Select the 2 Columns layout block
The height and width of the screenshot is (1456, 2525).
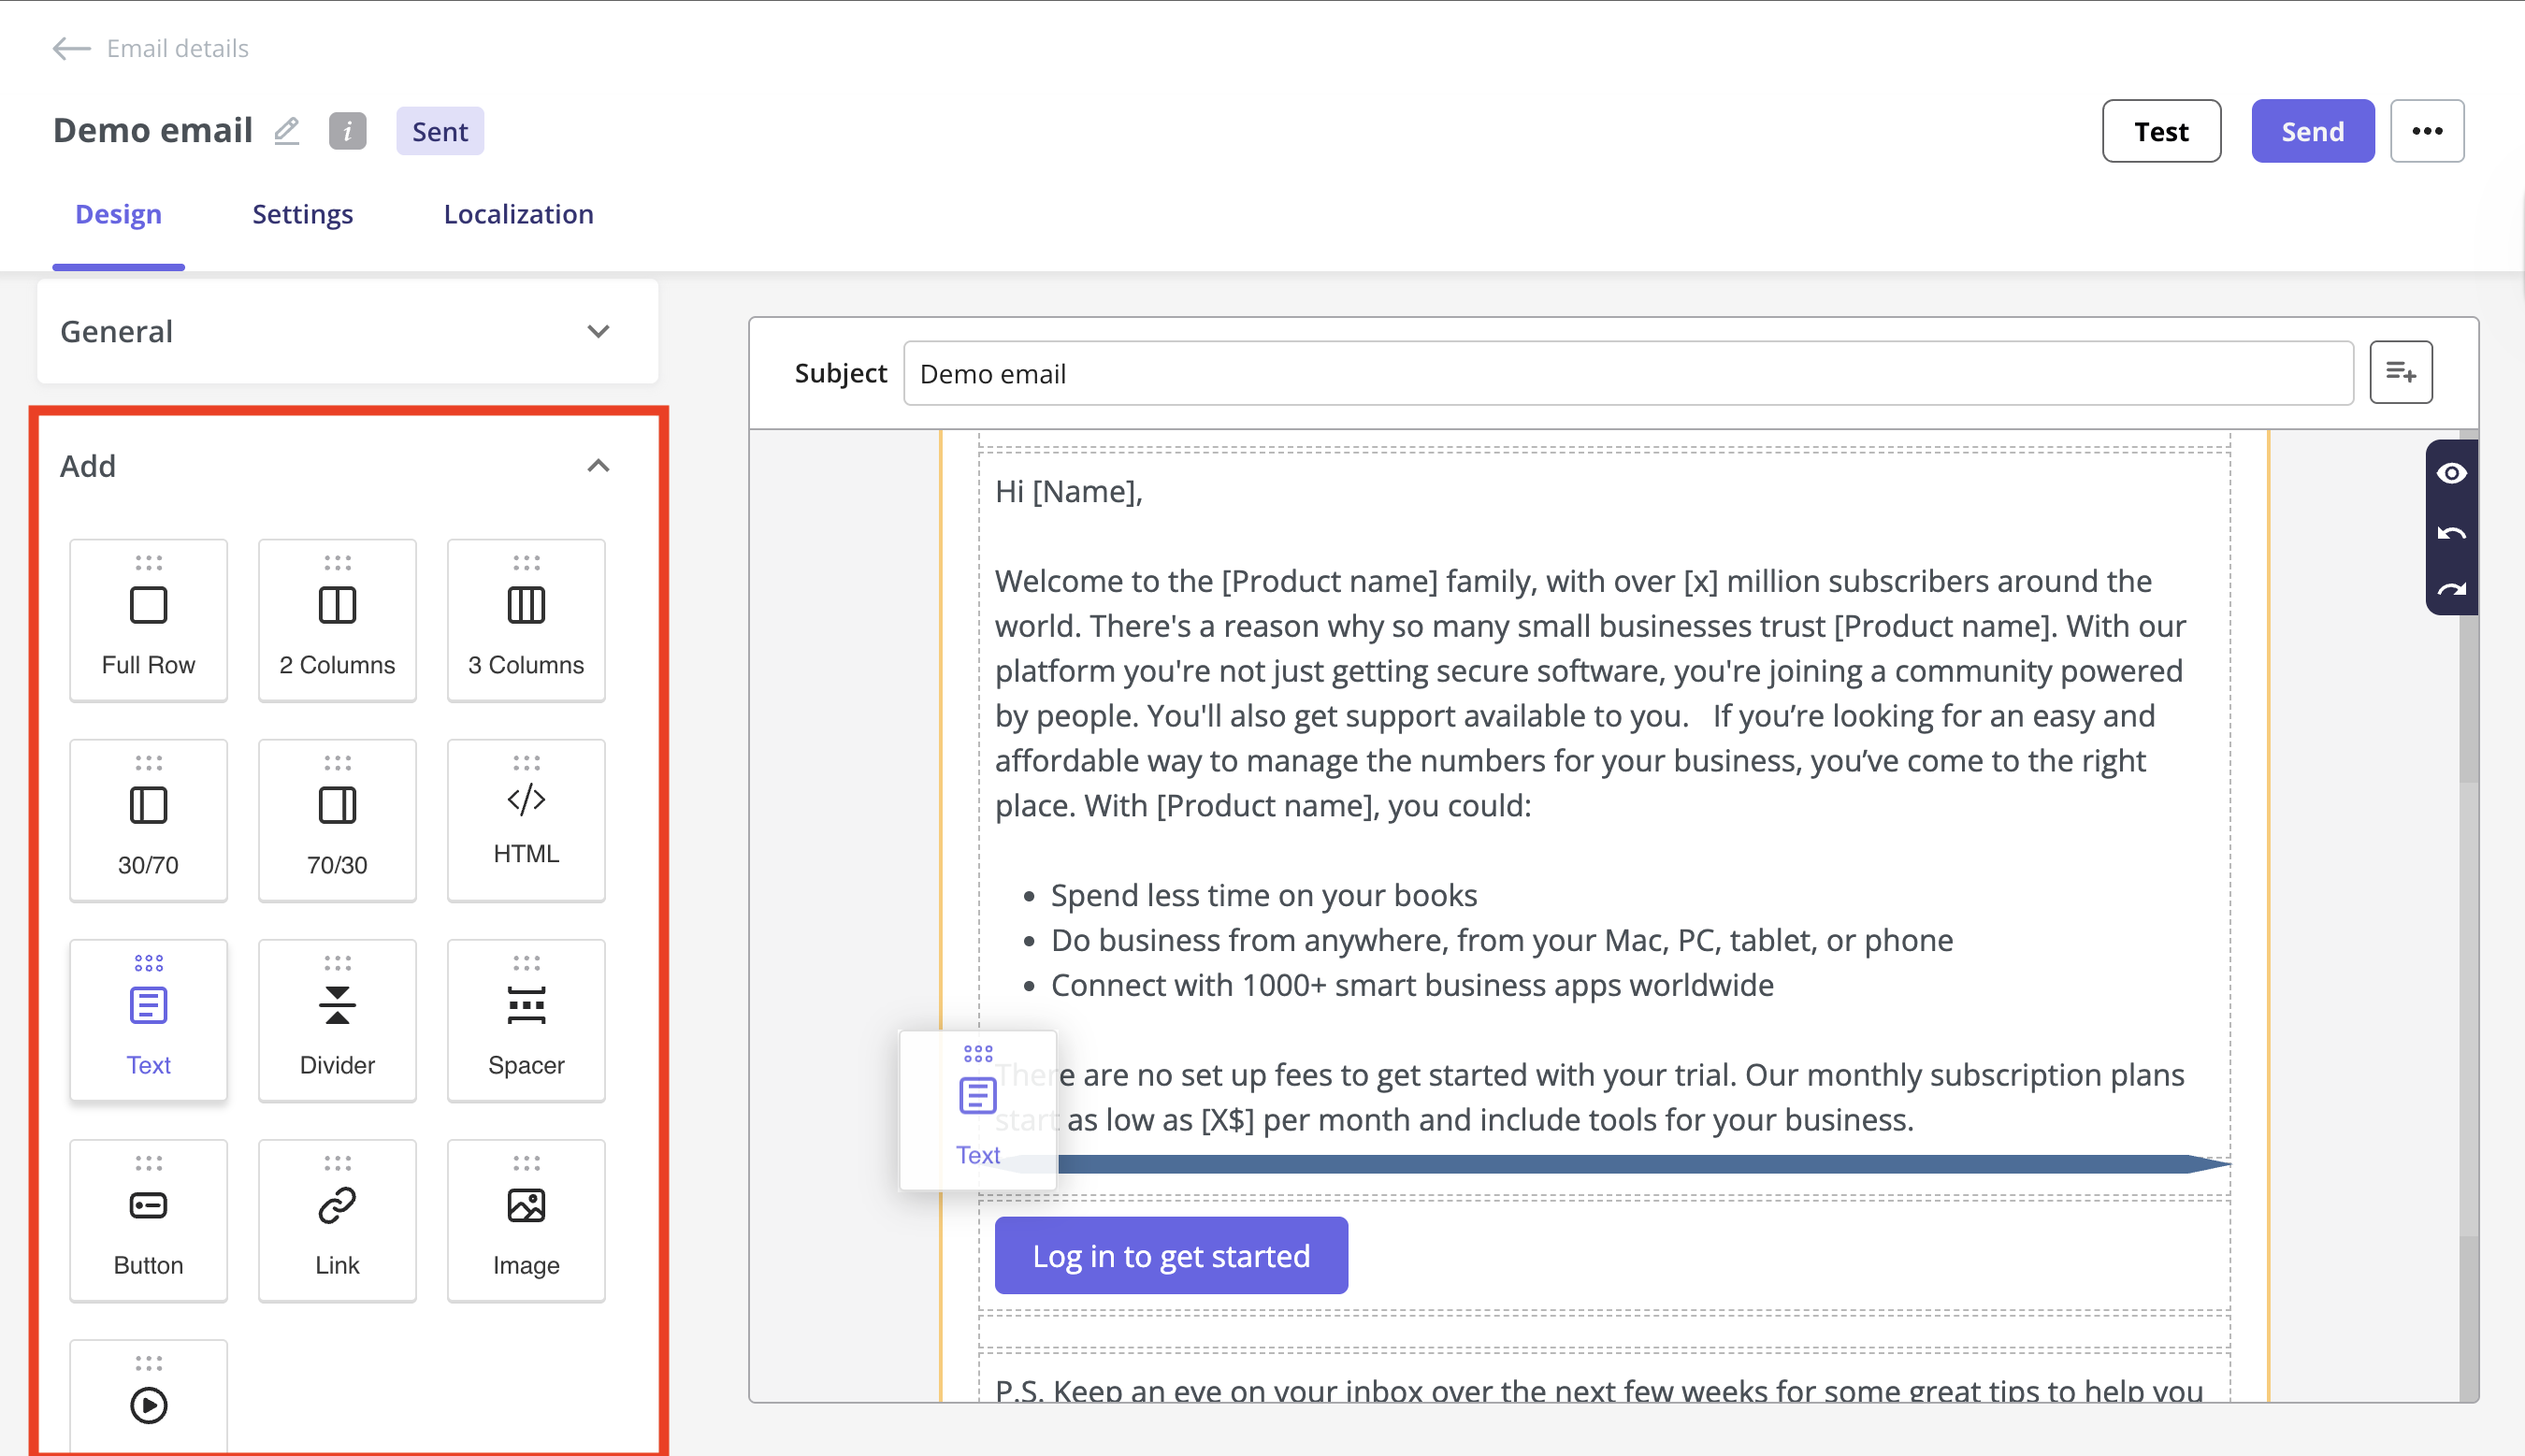pyautogui.click(x=337, y=620)
